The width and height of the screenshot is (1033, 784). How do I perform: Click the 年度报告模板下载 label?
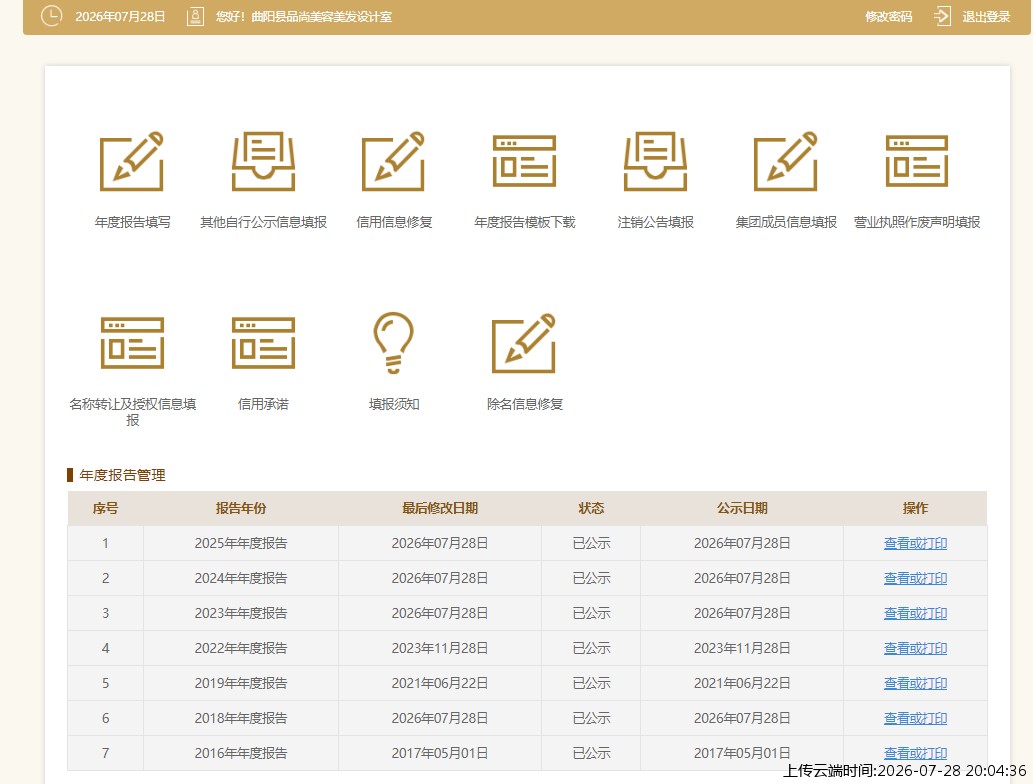(524, 222)
